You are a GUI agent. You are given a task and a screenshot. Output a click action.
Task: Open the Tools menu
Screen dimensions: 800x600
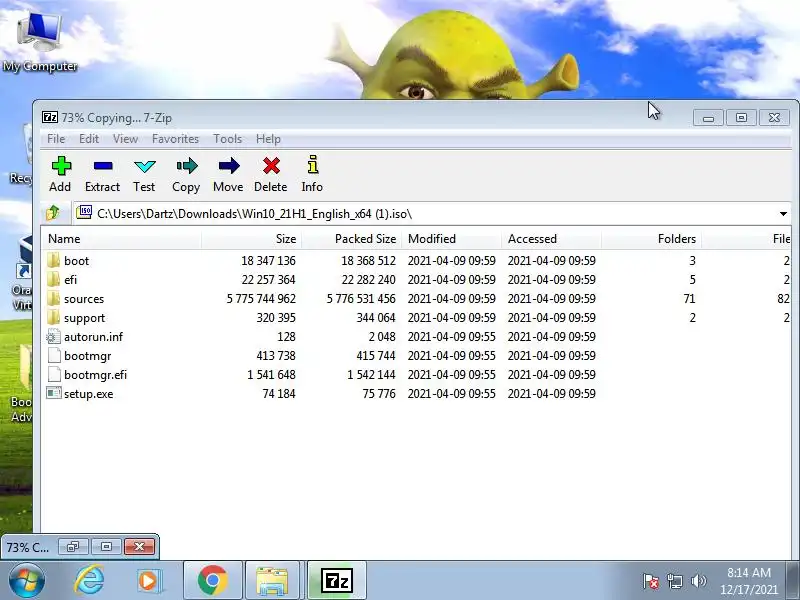(x=228, y=139)
